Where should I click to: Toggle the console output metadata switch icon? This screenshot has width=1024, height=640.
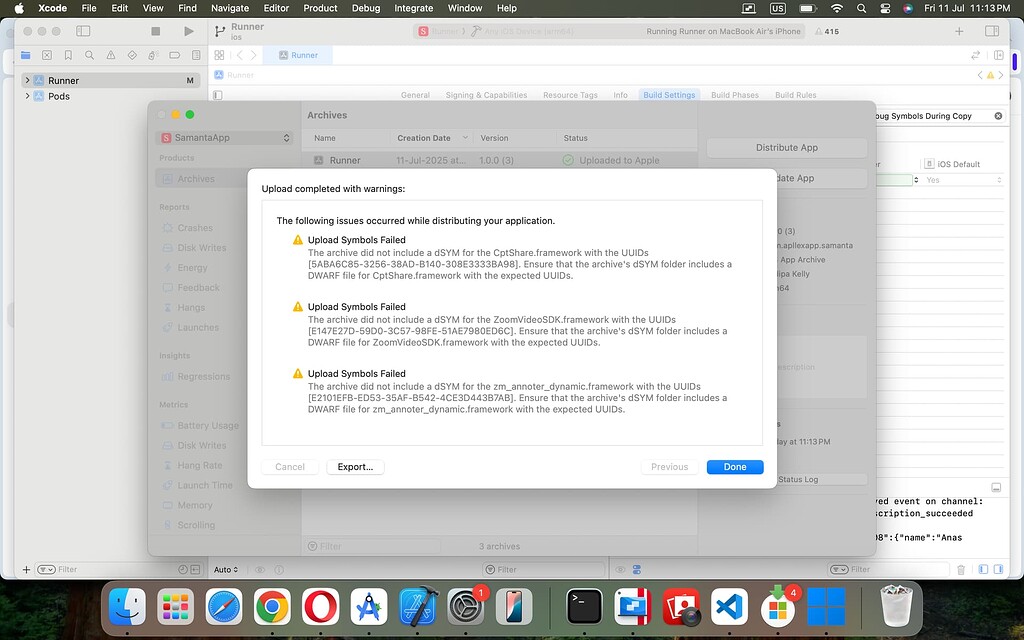(637, 569)
